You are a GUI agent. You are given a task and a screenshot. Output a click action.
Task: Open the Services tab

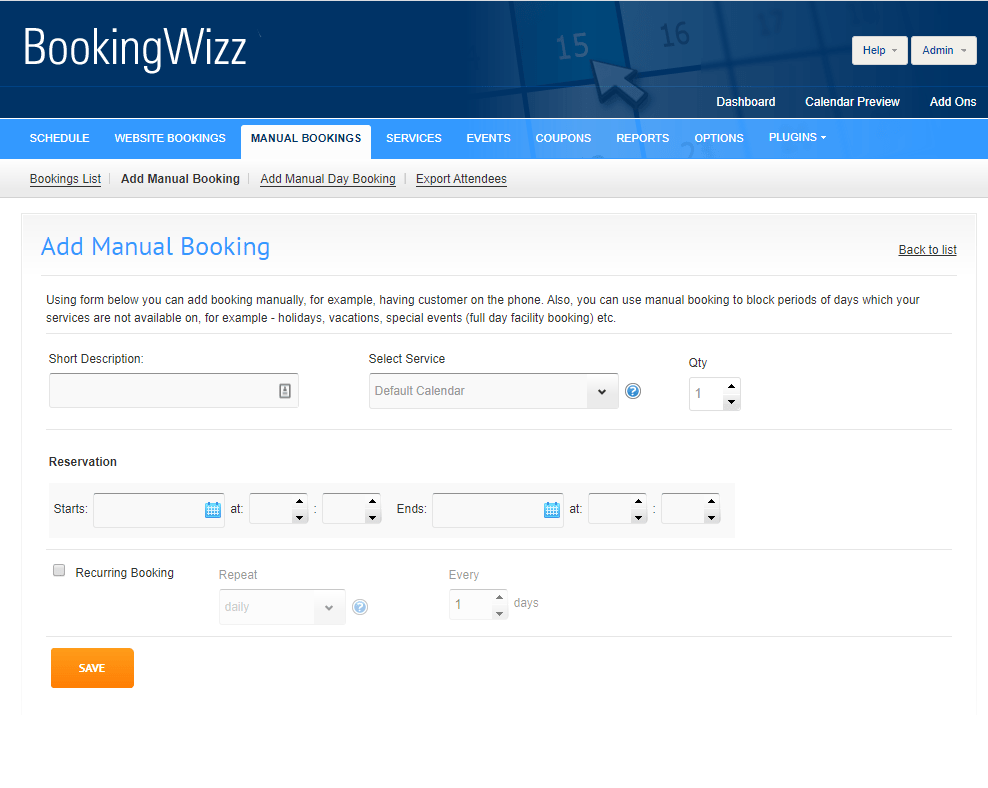[x=414, y=138]
